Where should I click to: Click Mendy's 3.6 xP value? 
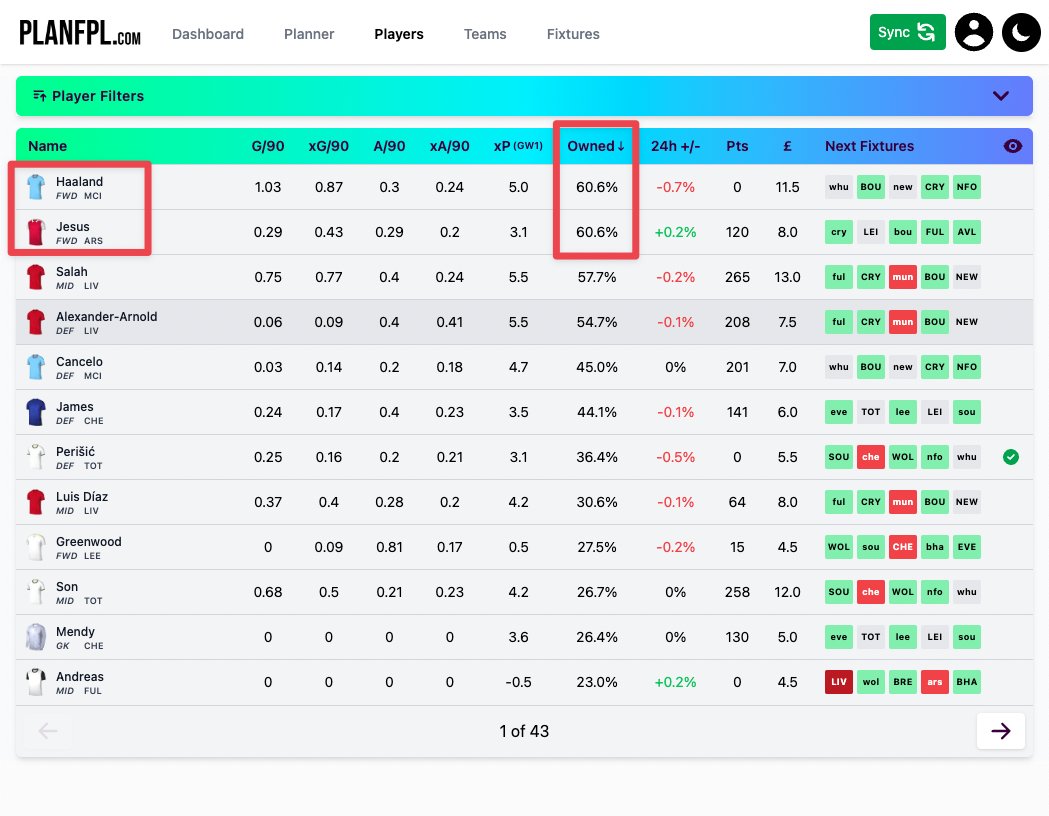518,637
